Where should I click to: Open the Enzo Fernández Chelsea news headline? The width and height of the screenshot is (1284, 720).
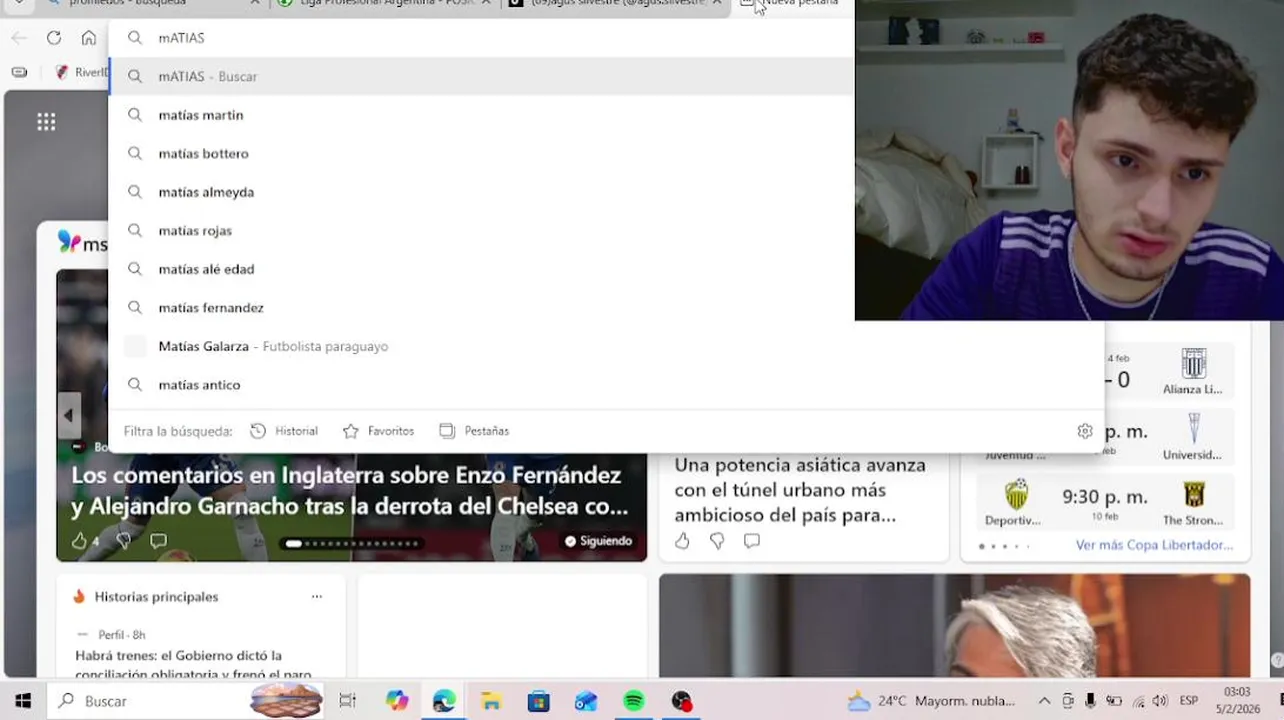350,491
